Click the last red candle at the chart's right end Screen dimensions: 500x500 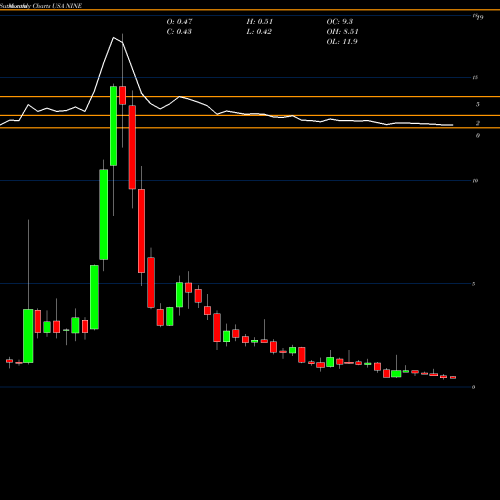(x=453, y=377)
